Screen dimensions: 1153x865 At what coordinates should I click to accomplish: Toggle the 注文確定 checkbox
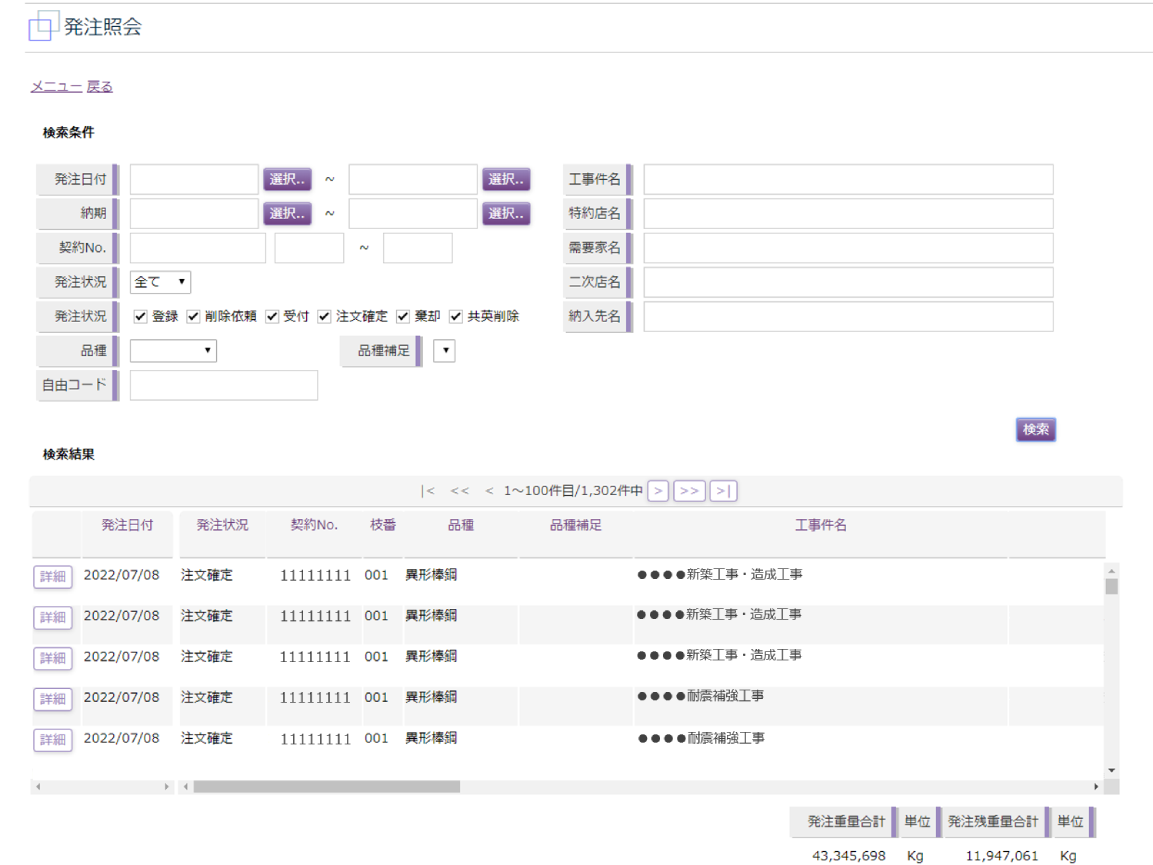324,316
